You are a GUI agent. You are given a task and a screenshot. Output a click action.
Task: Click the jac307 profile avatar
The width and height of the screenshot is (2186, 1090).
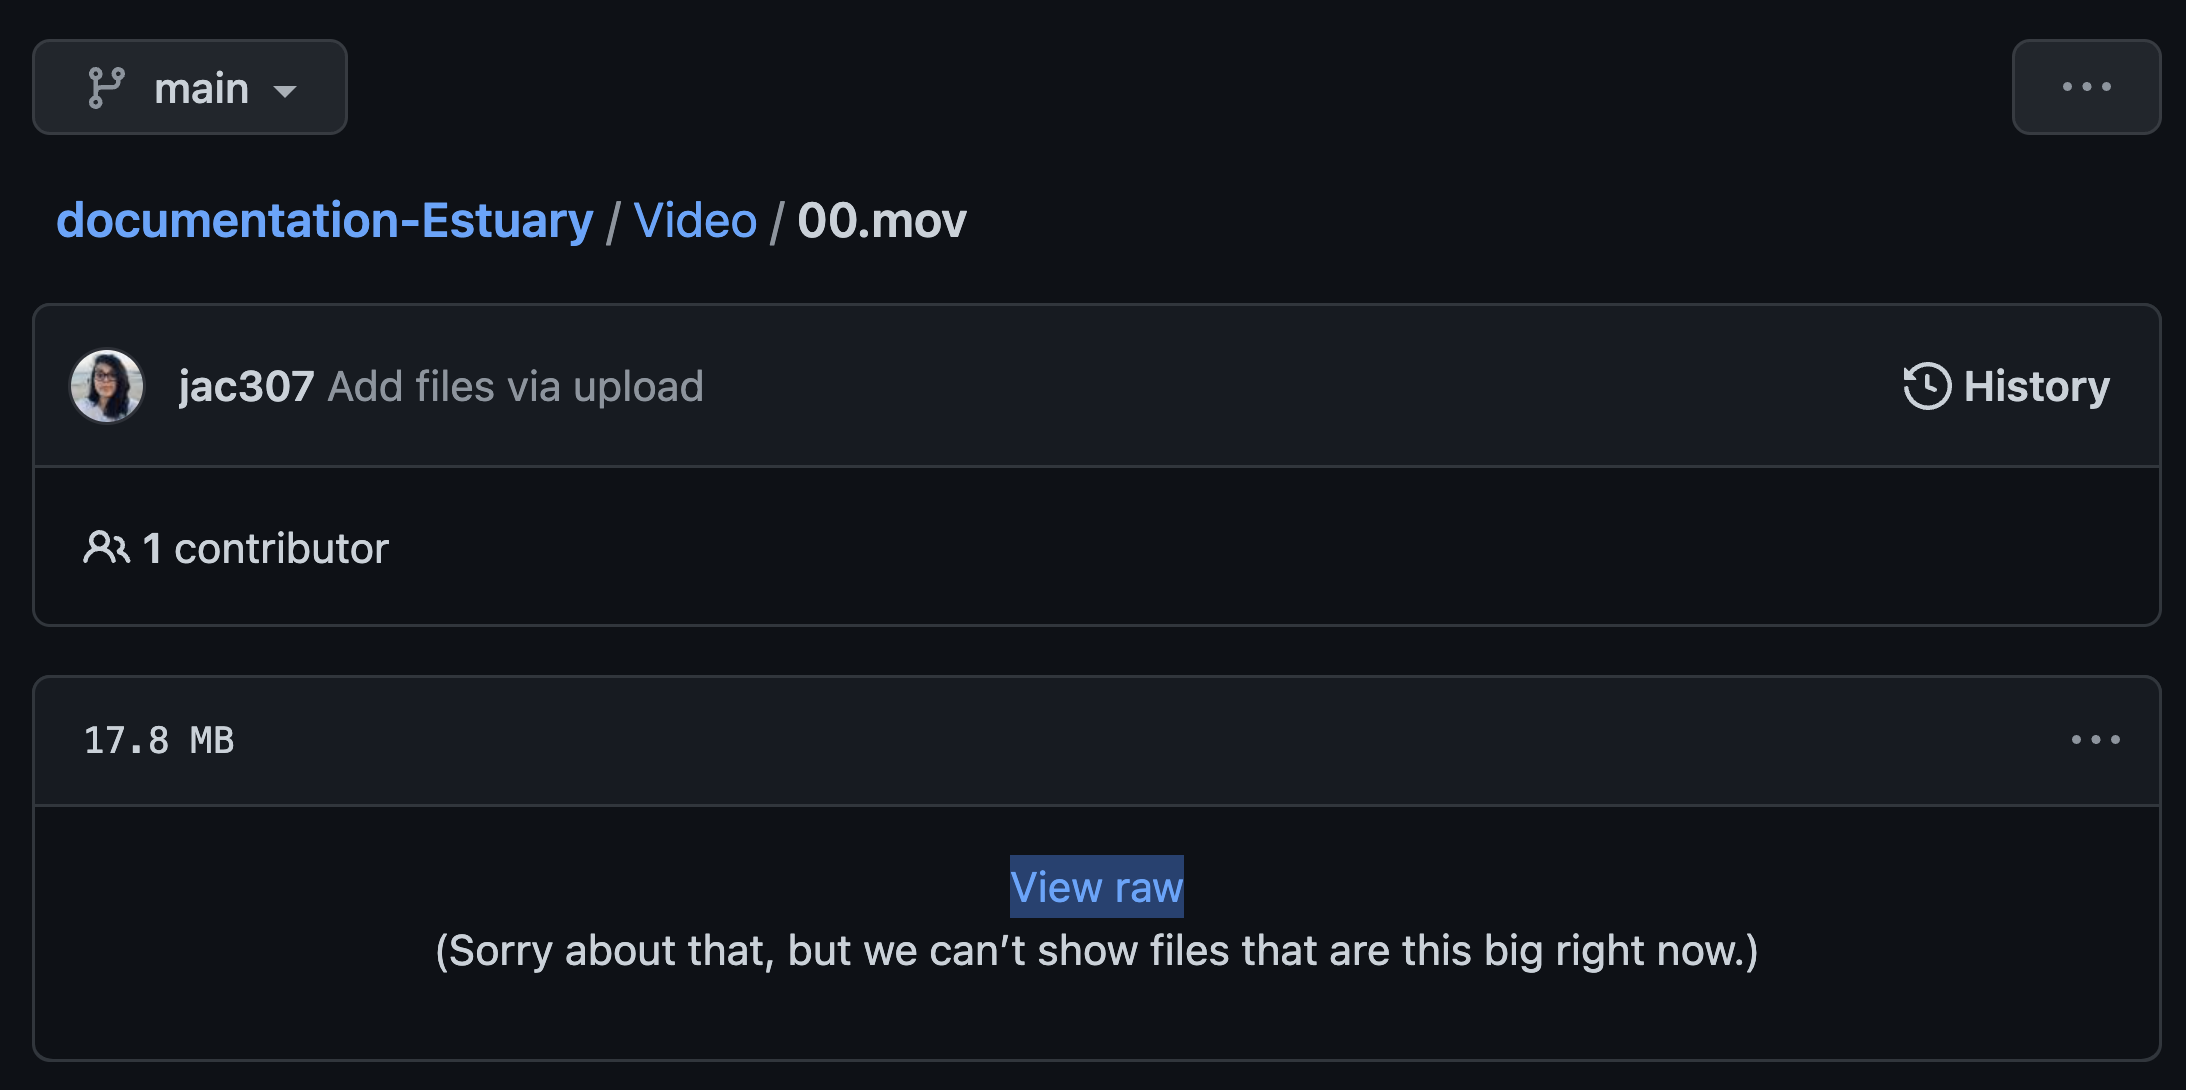(107, 386)
